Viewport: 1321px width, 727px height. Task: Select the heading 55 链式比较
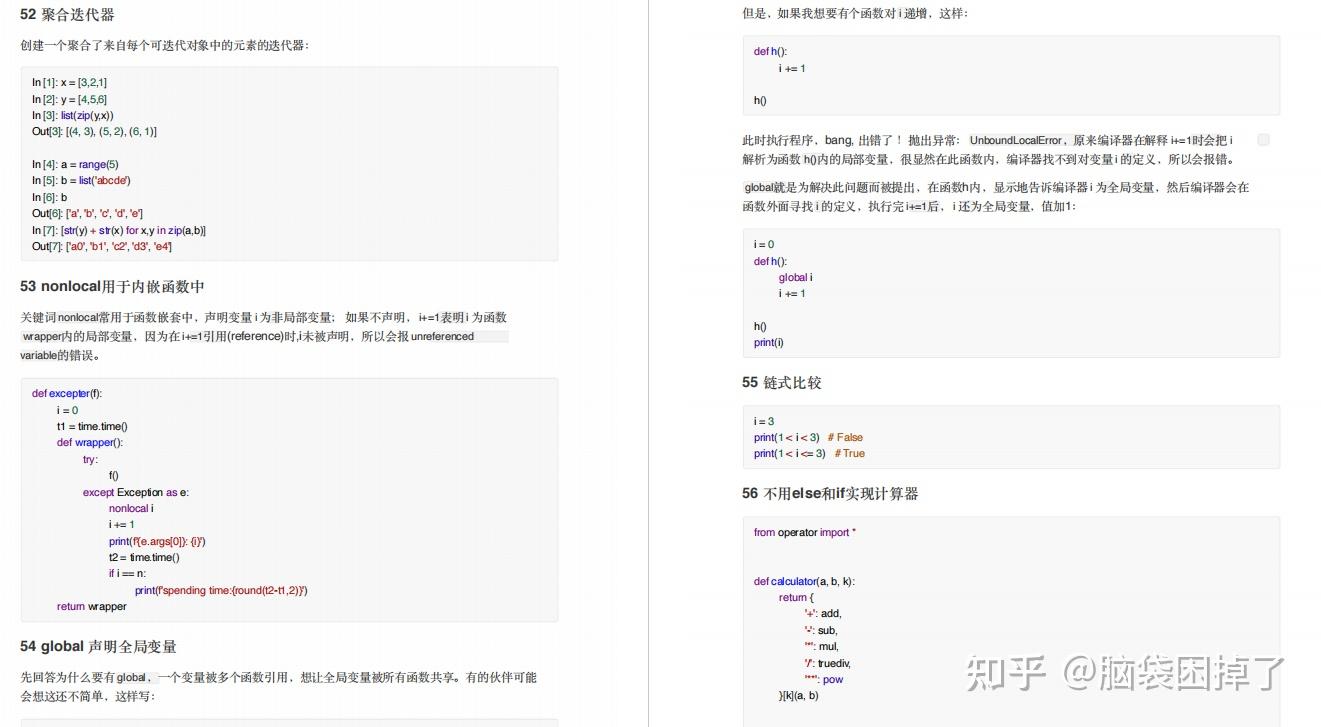tap(782, 382)
